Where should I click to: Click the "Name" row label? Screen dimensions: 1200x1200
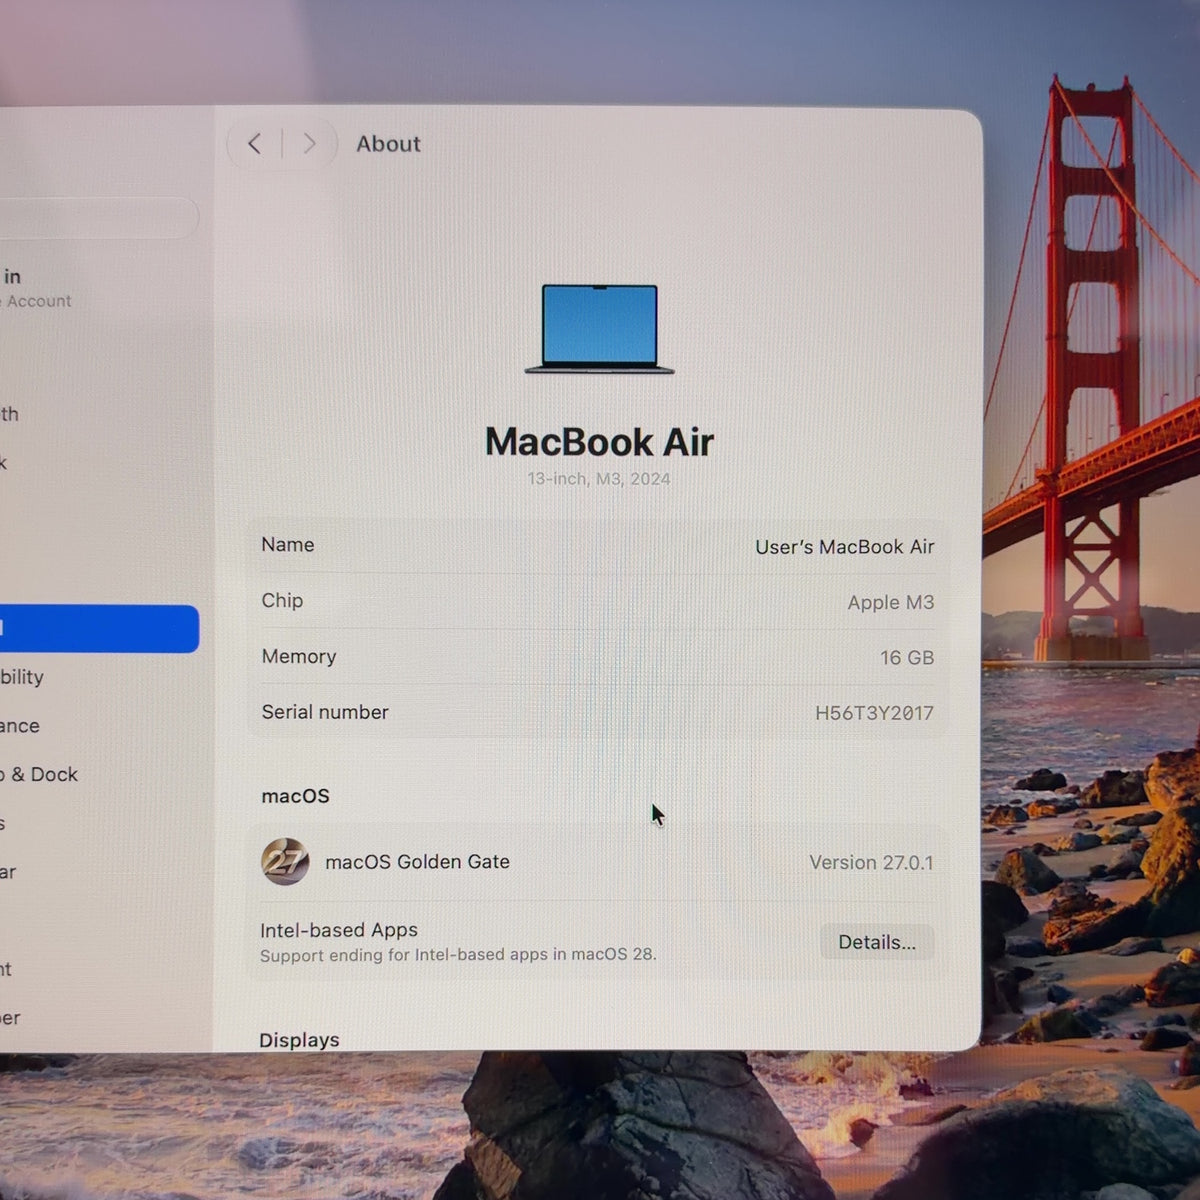[288, 544]
